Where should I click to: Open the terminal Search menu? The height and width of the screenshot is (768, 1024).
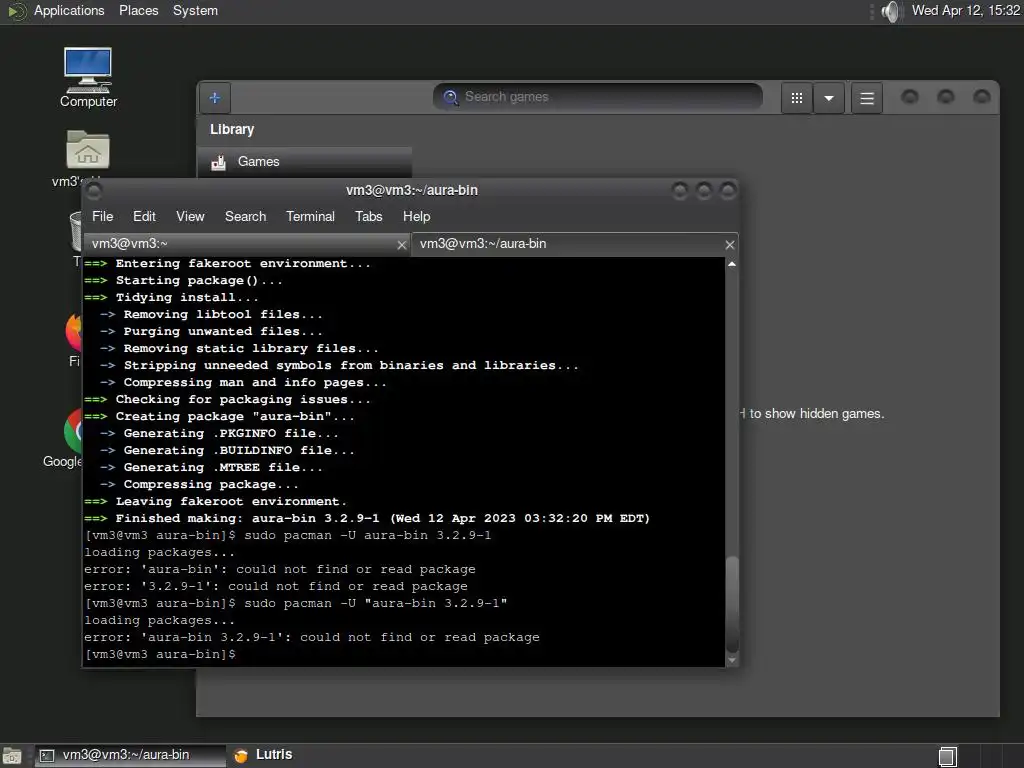246,216
